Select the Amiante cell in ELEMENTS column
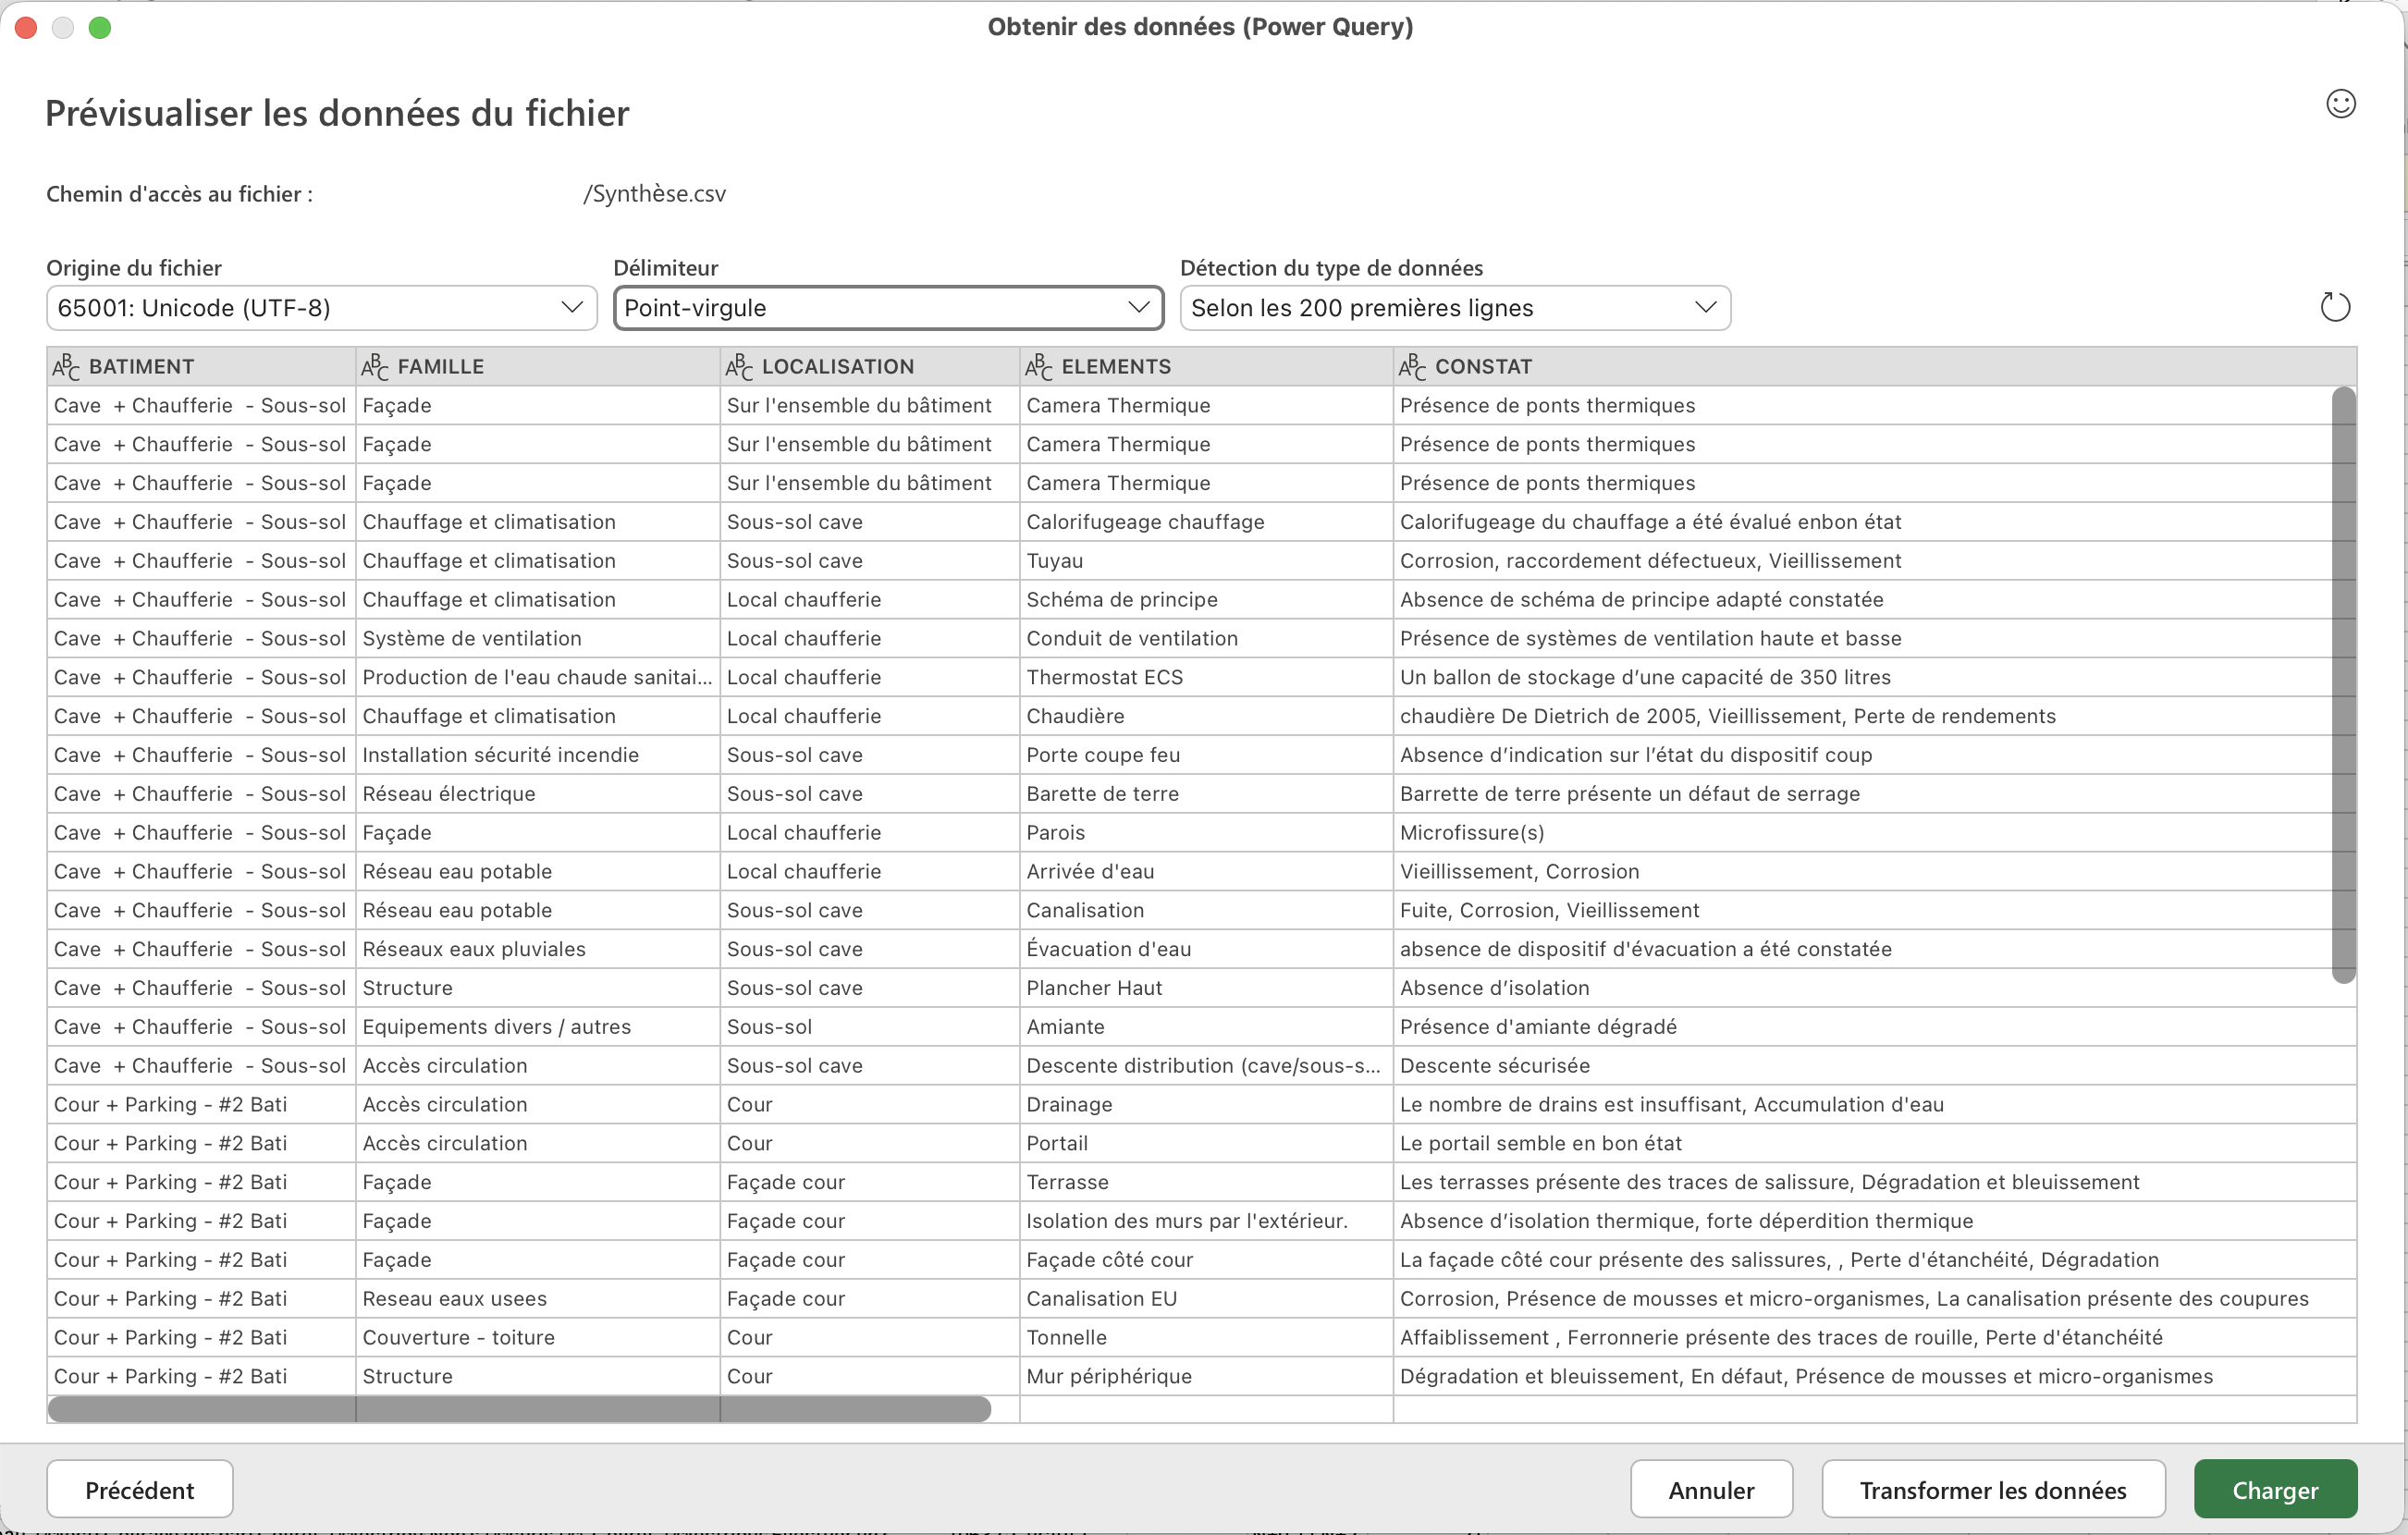 coord(1065,1027)
